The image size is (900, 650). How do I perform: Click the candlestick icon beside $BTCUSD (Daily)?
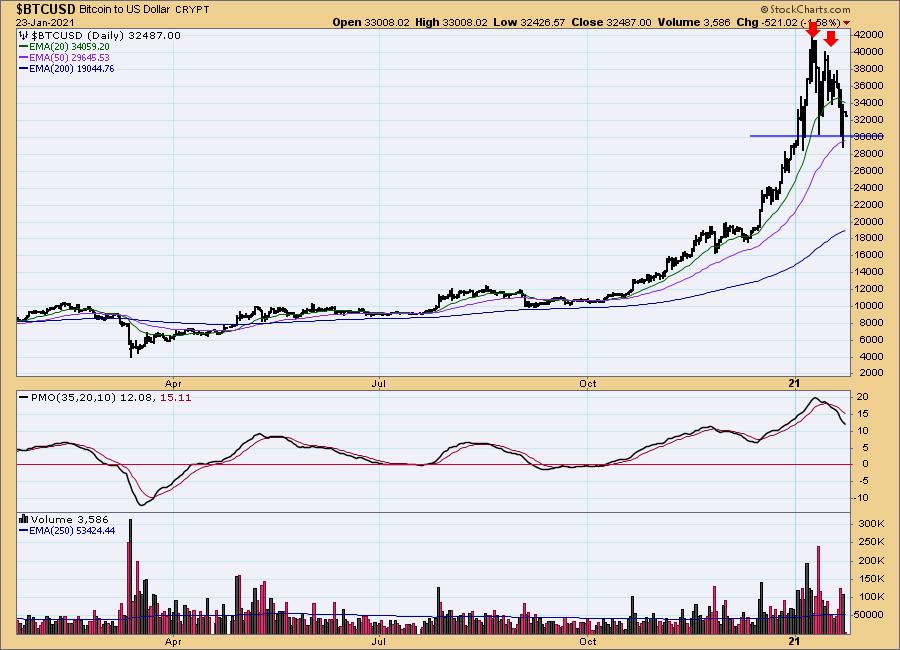[24, 36]
